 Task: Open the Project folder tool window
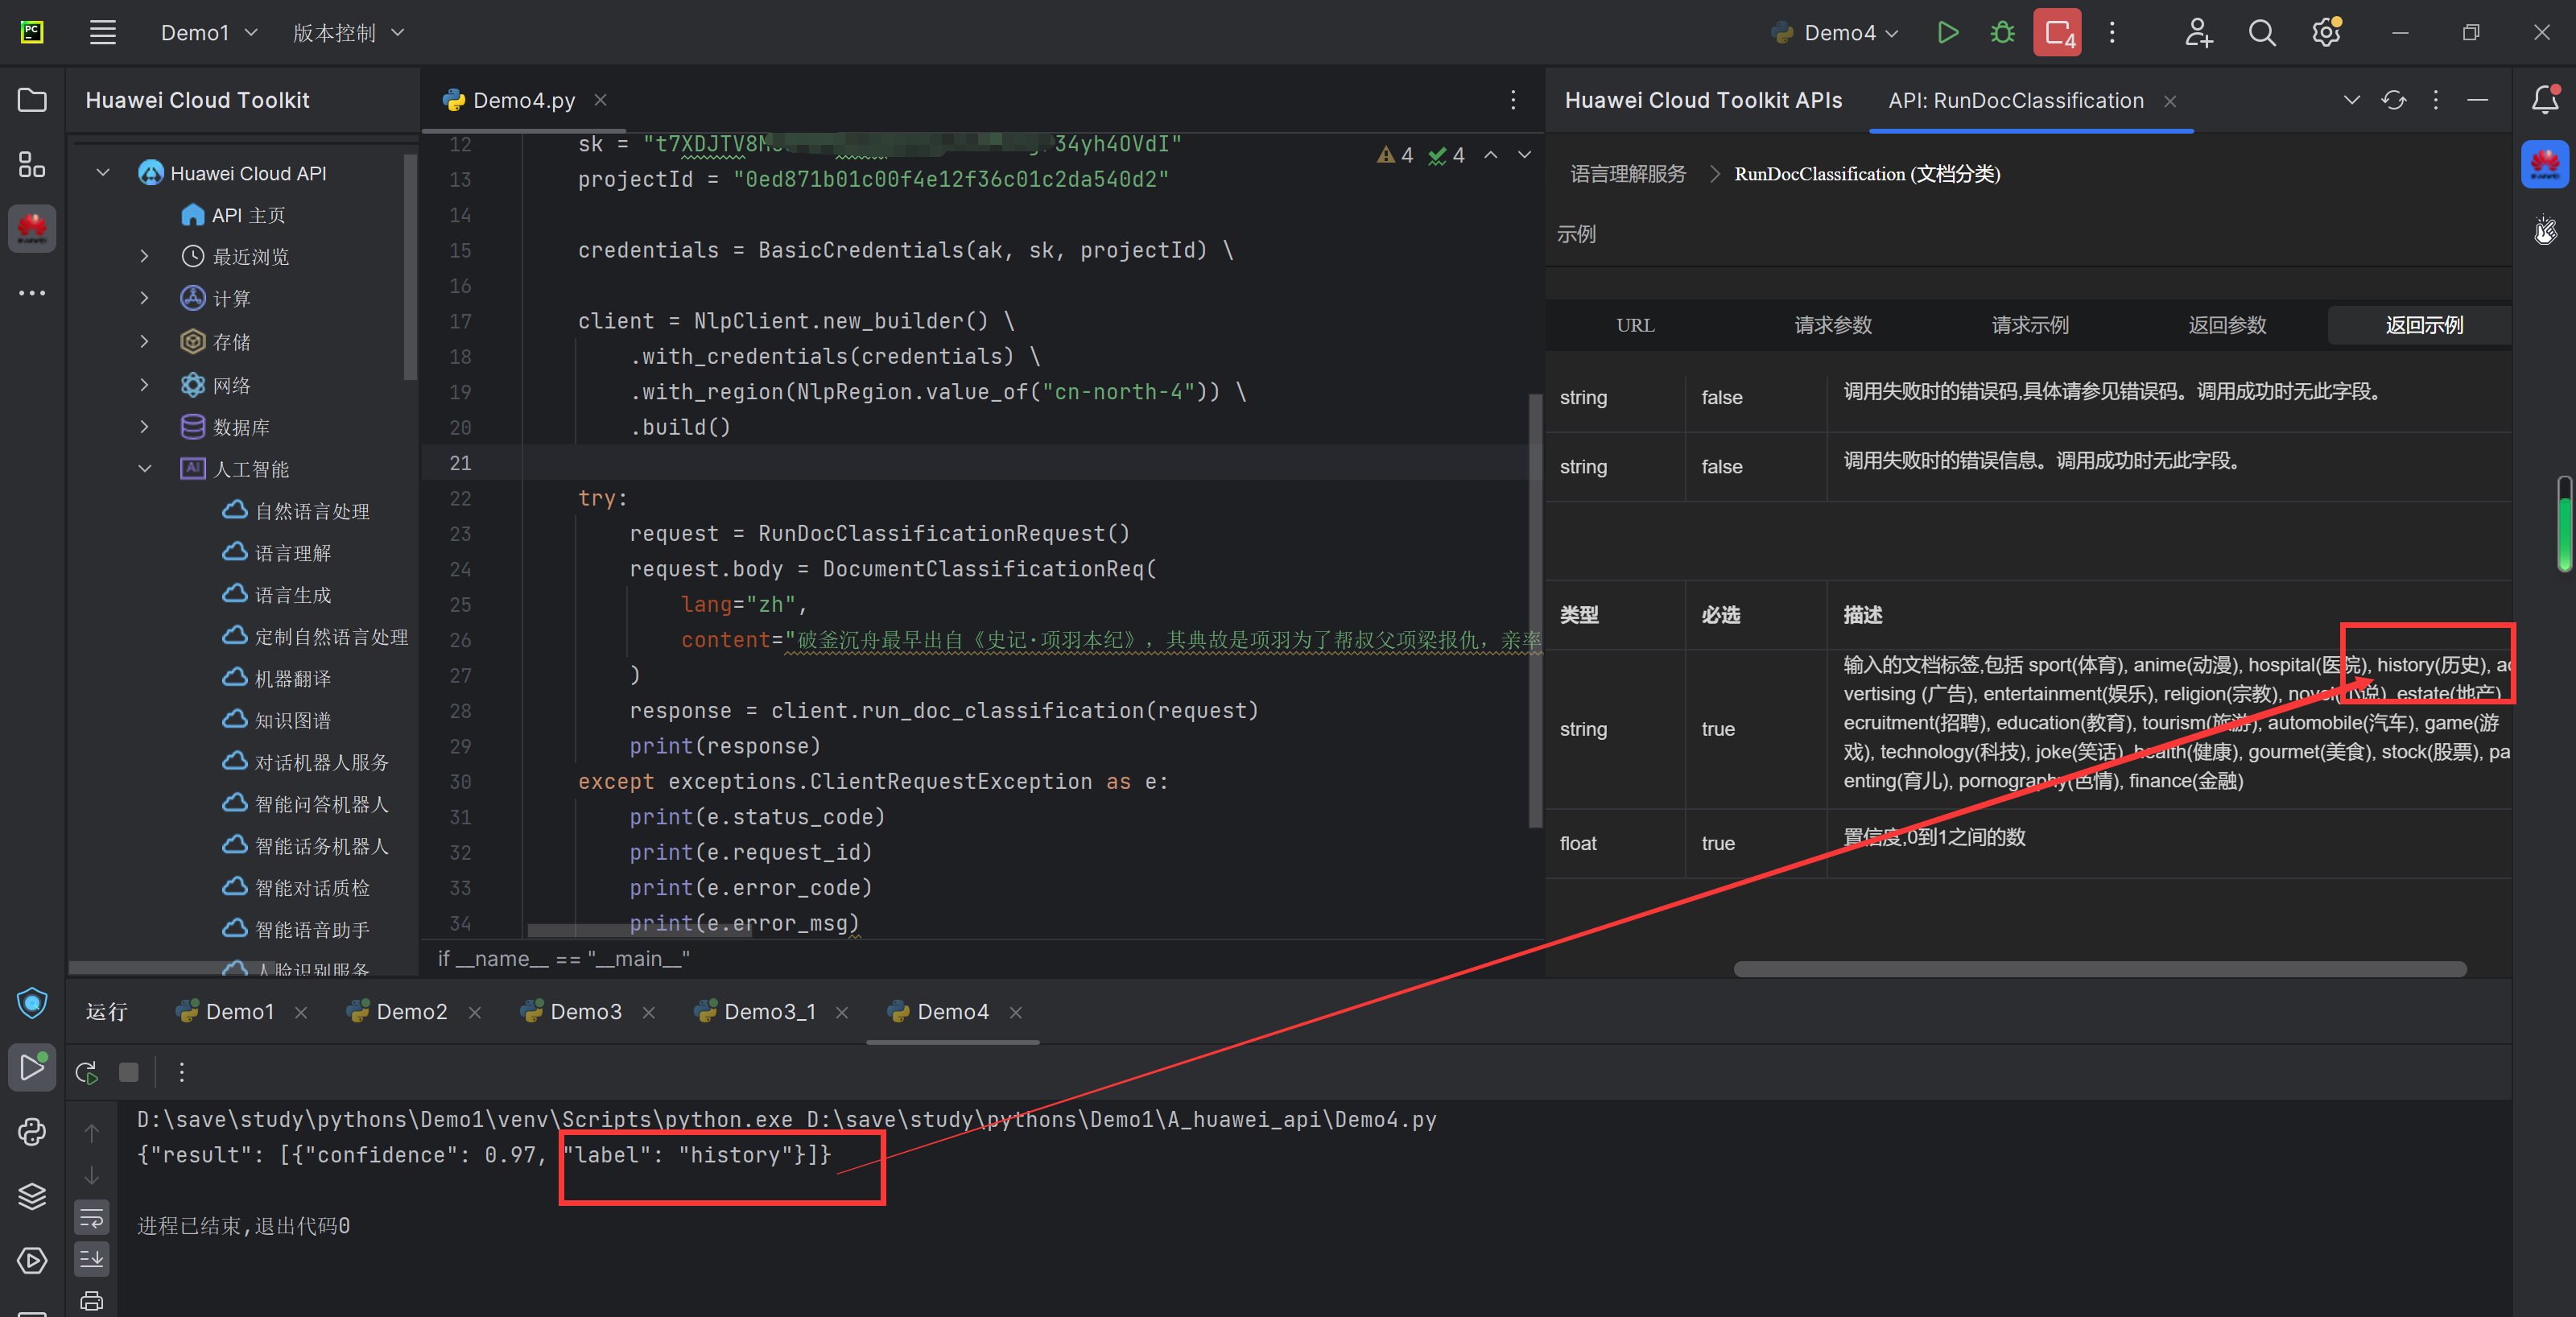[x=32, y=100]
